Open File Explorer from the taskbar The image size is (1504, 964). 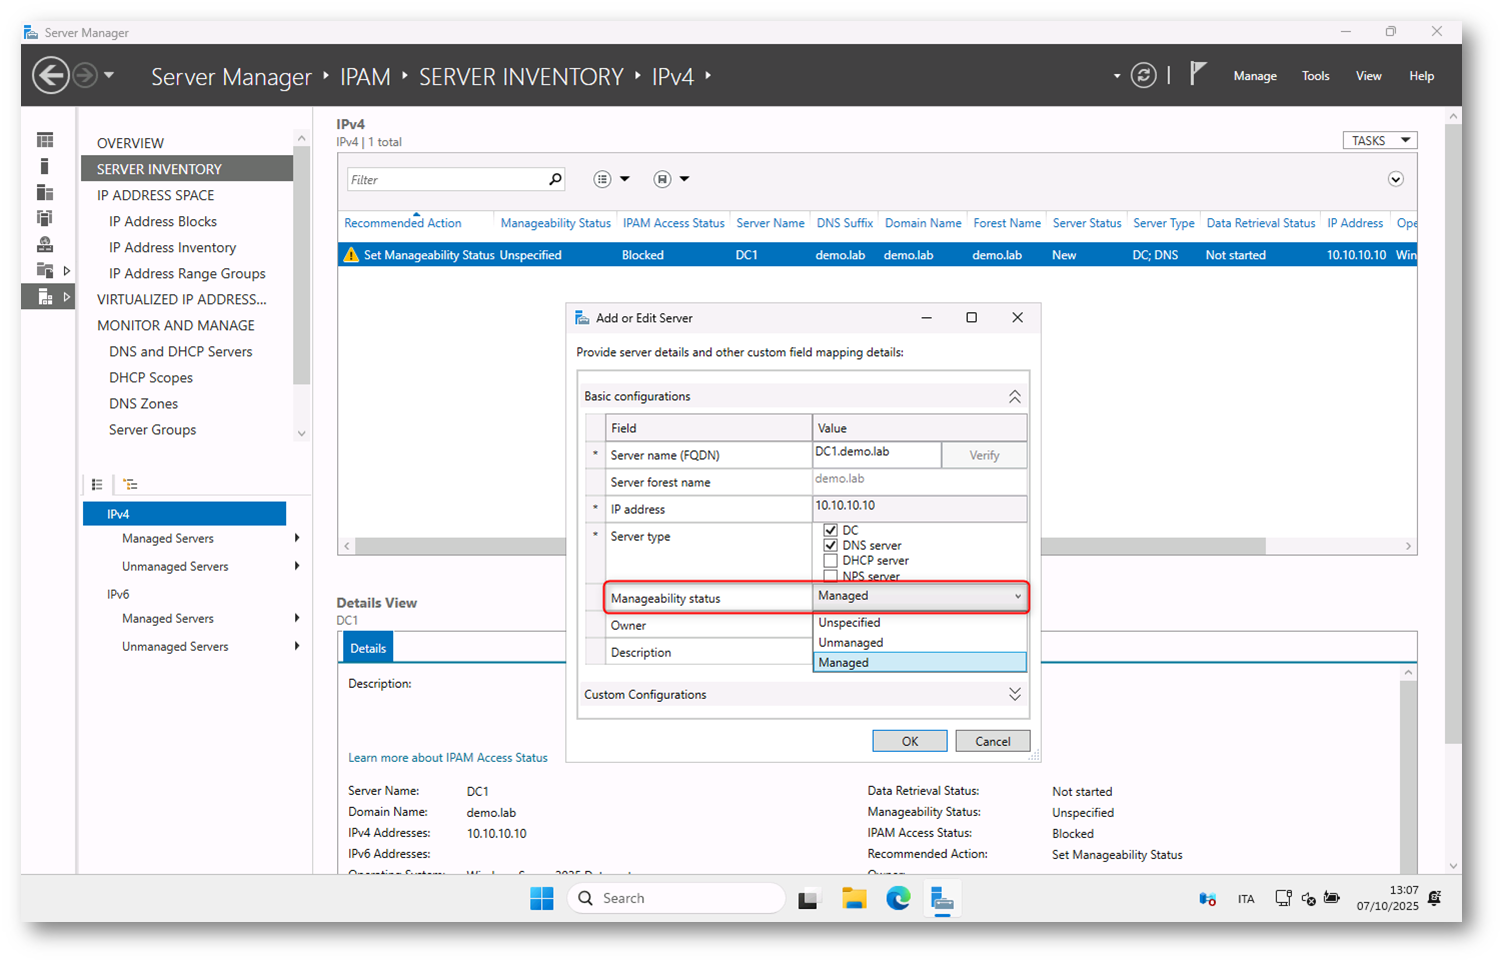click(x=853, y=898)
